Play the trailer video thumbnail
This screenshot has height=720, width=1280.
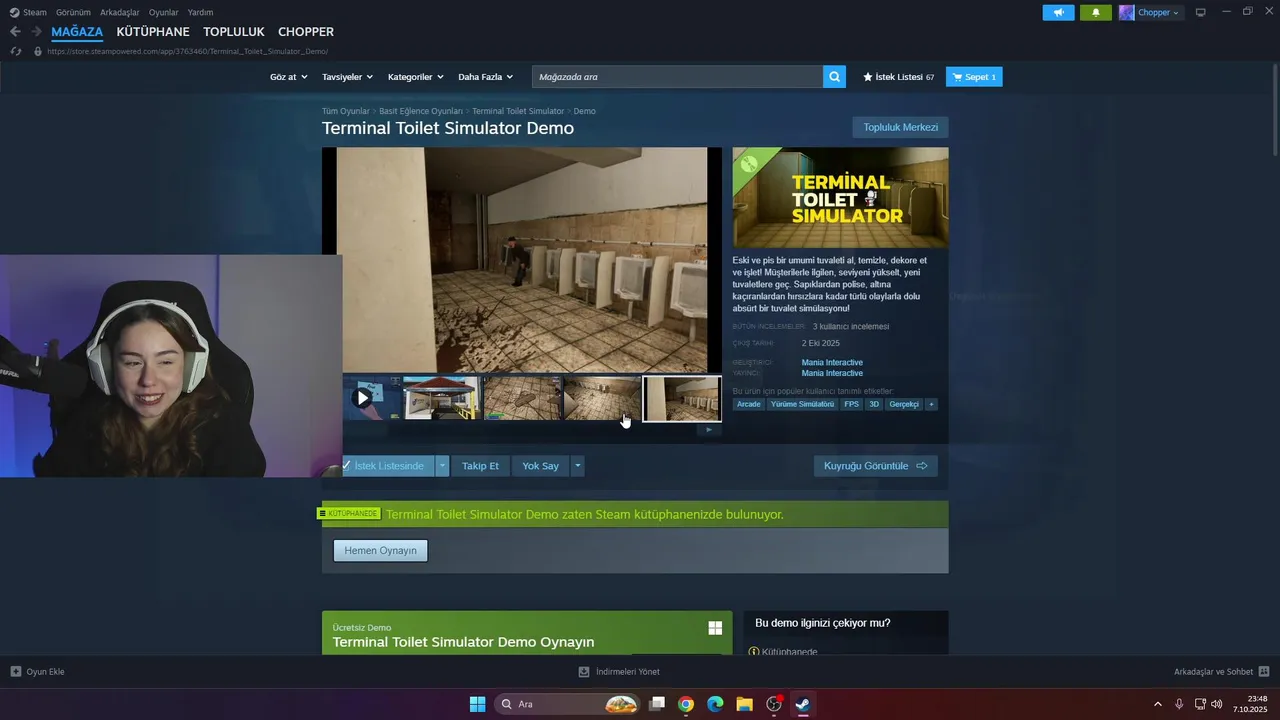(362, 398)
